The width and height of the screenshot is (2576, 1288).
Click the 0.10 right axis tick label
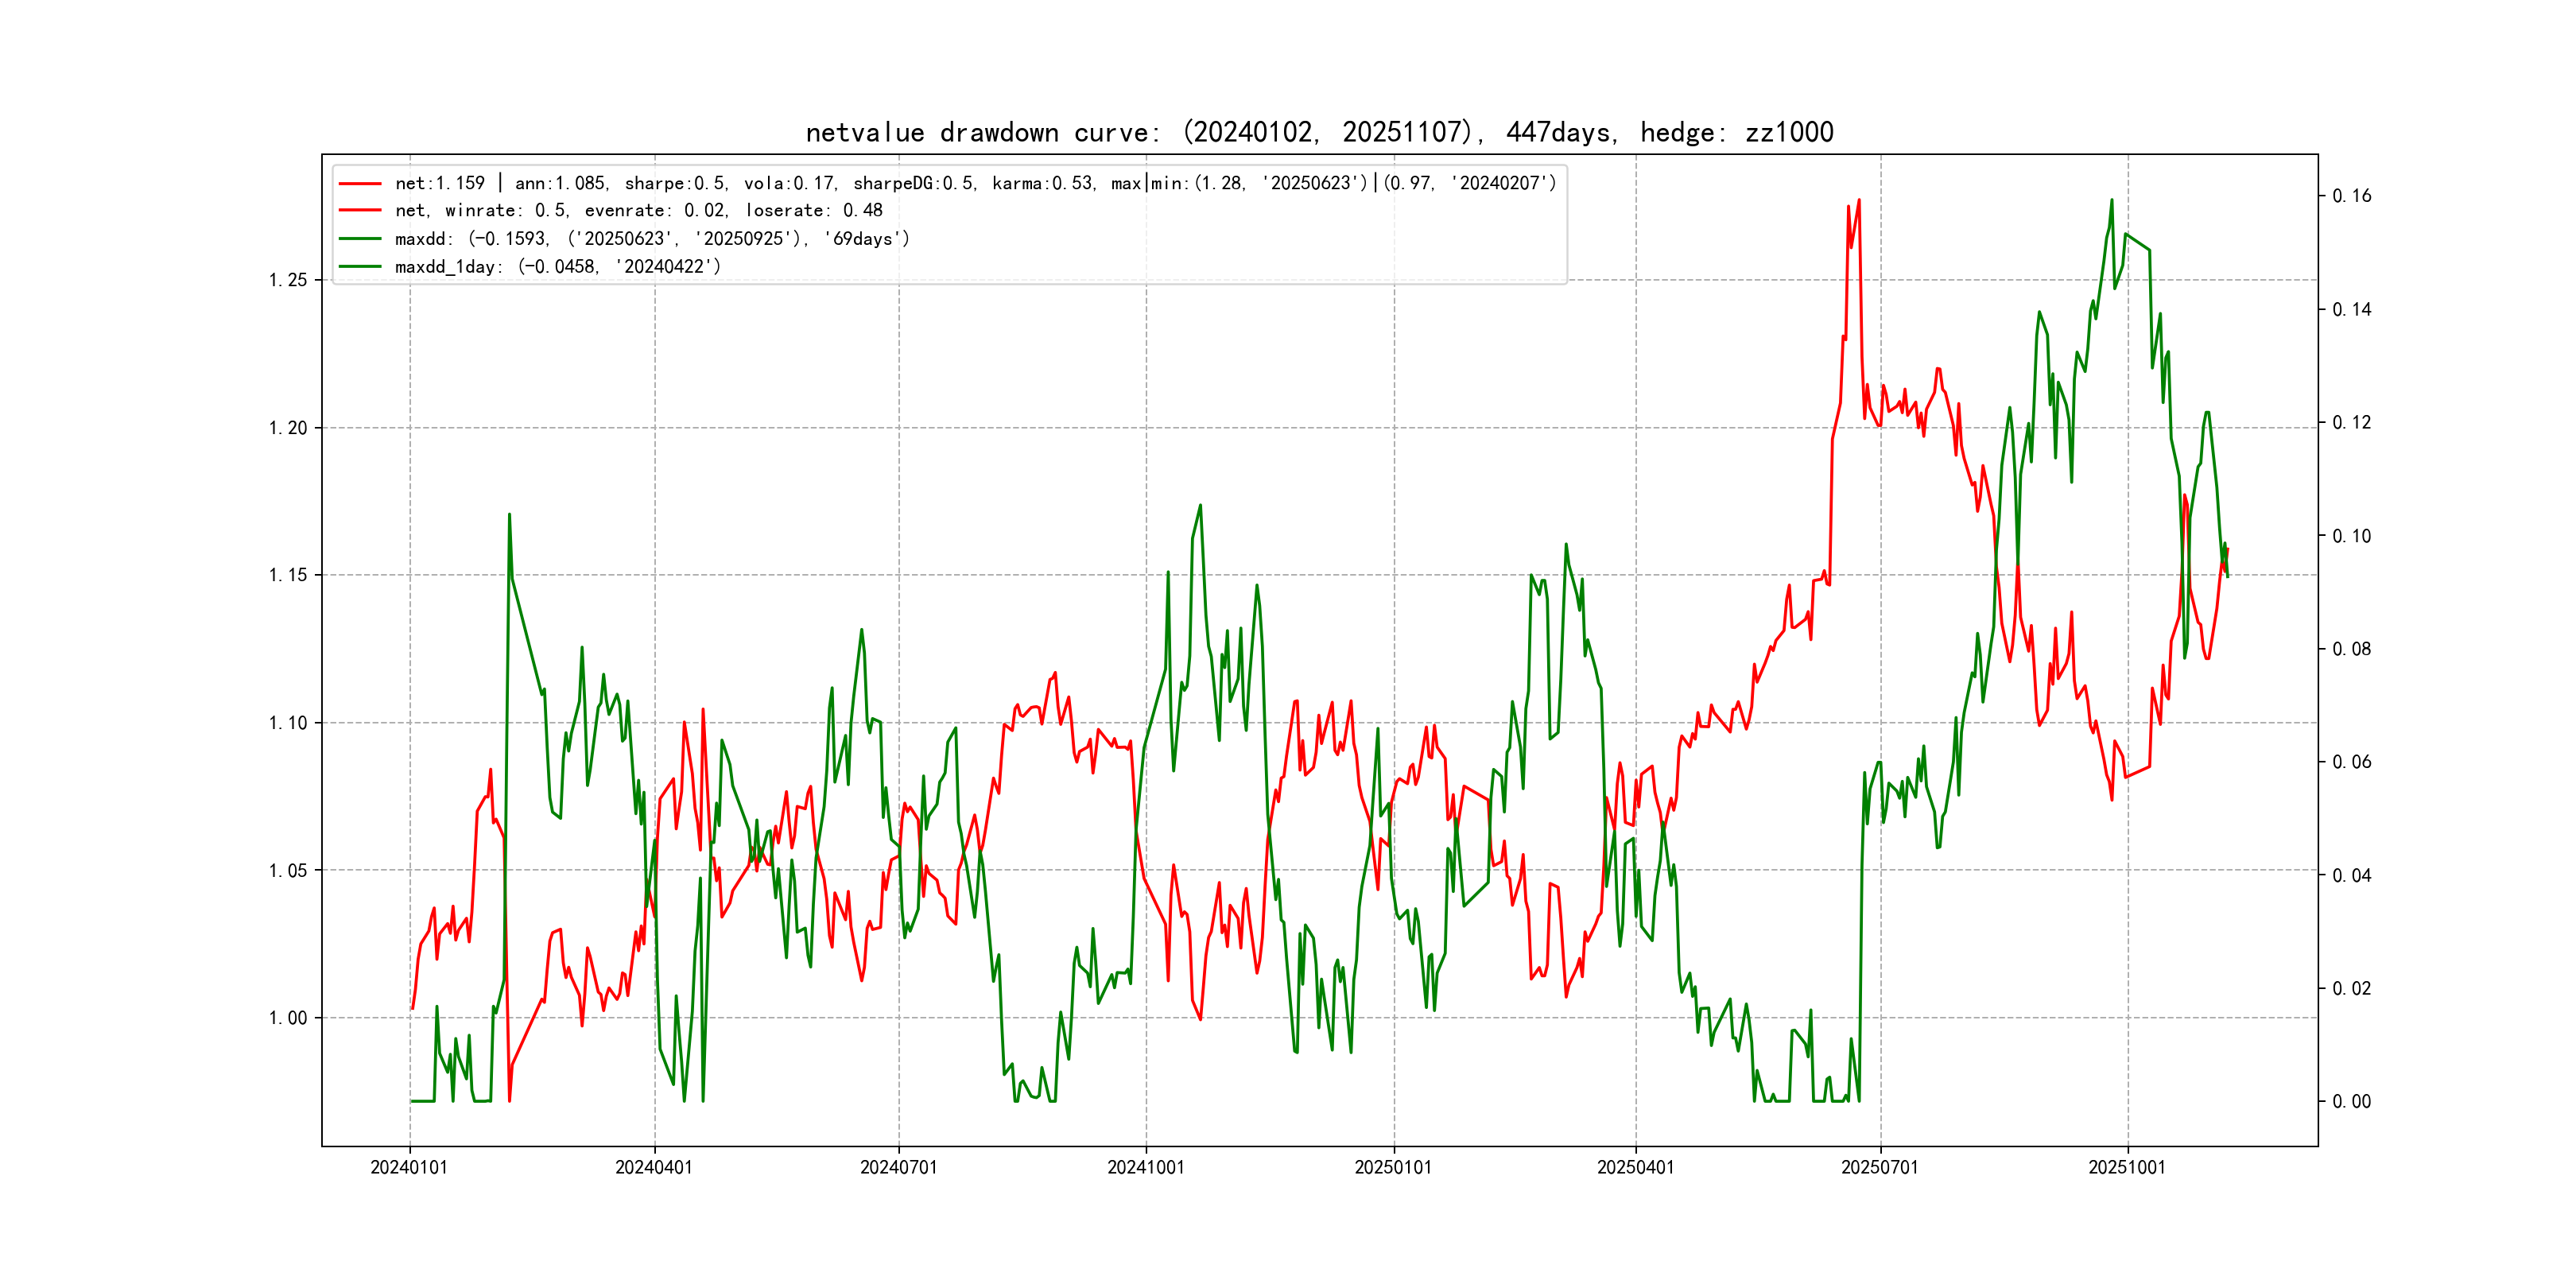[2351, 536]
